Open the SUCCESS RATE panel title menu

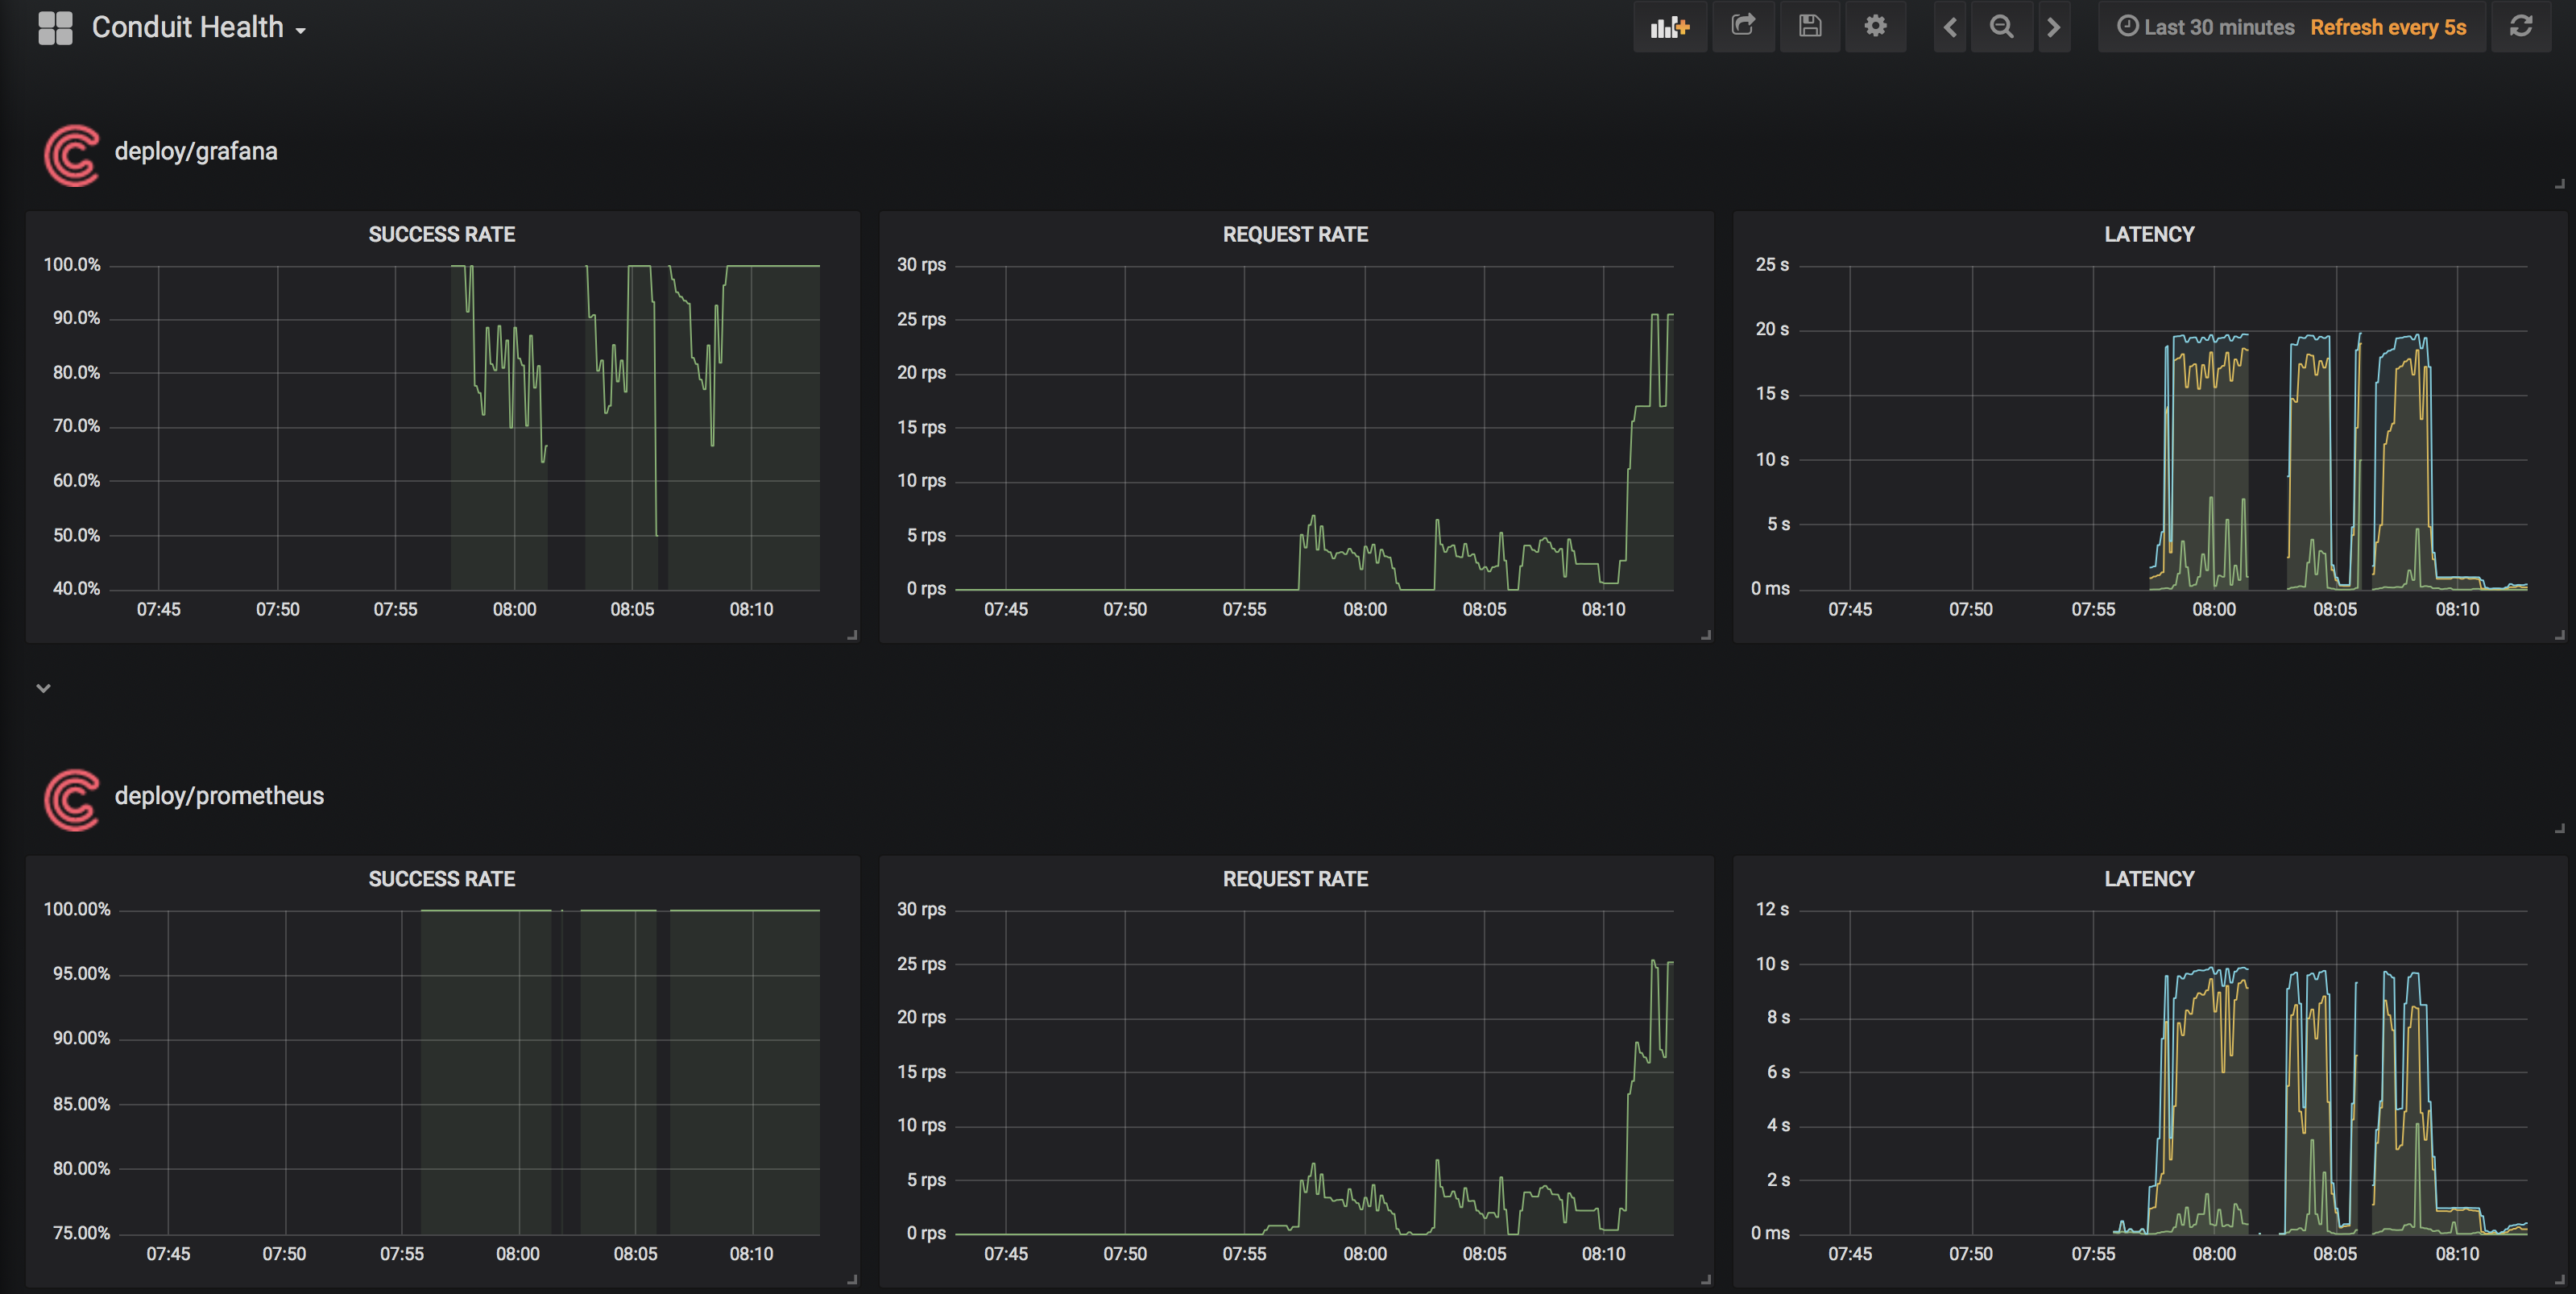(x=442, y=233)
